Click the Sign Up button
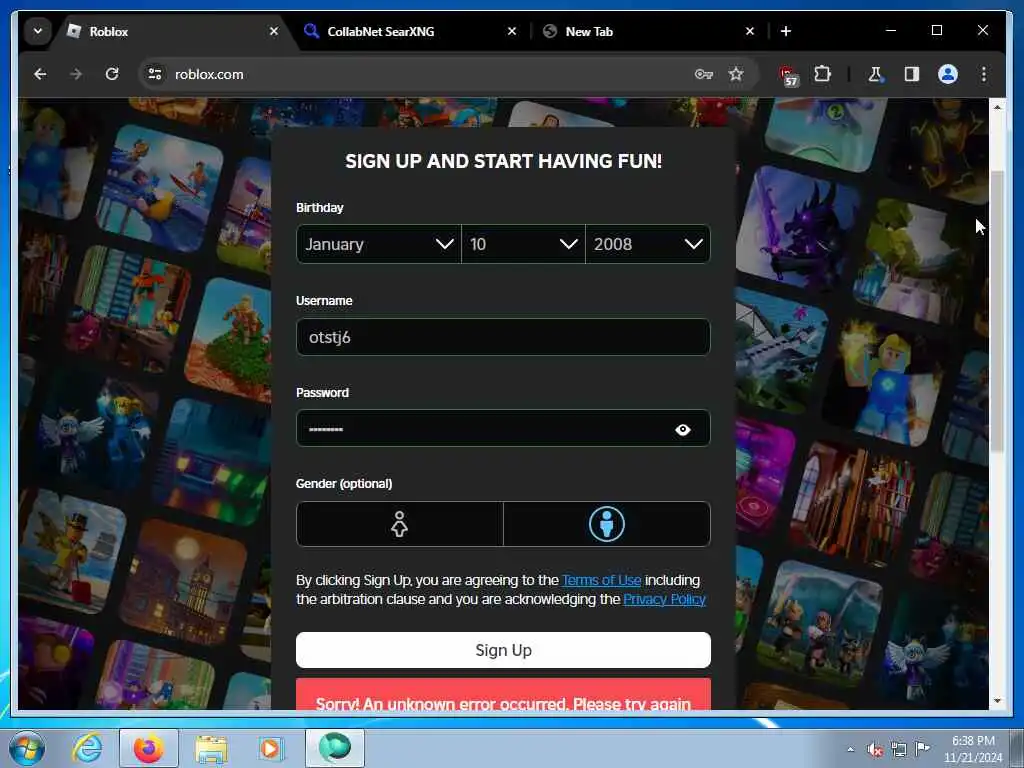 click(x=503, y=650)
